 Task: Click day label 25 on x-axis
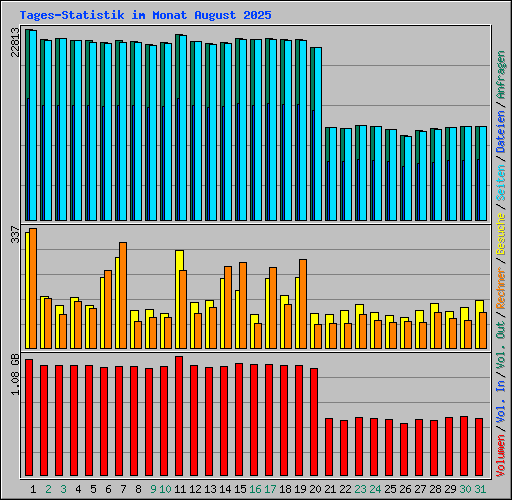390,489
